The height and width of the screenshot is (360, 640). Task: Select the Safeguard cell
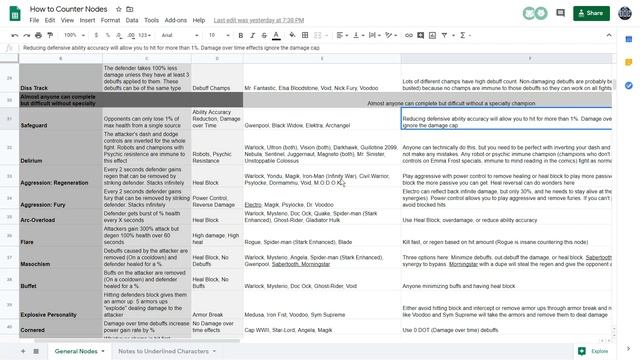click(x=60, y=119)
